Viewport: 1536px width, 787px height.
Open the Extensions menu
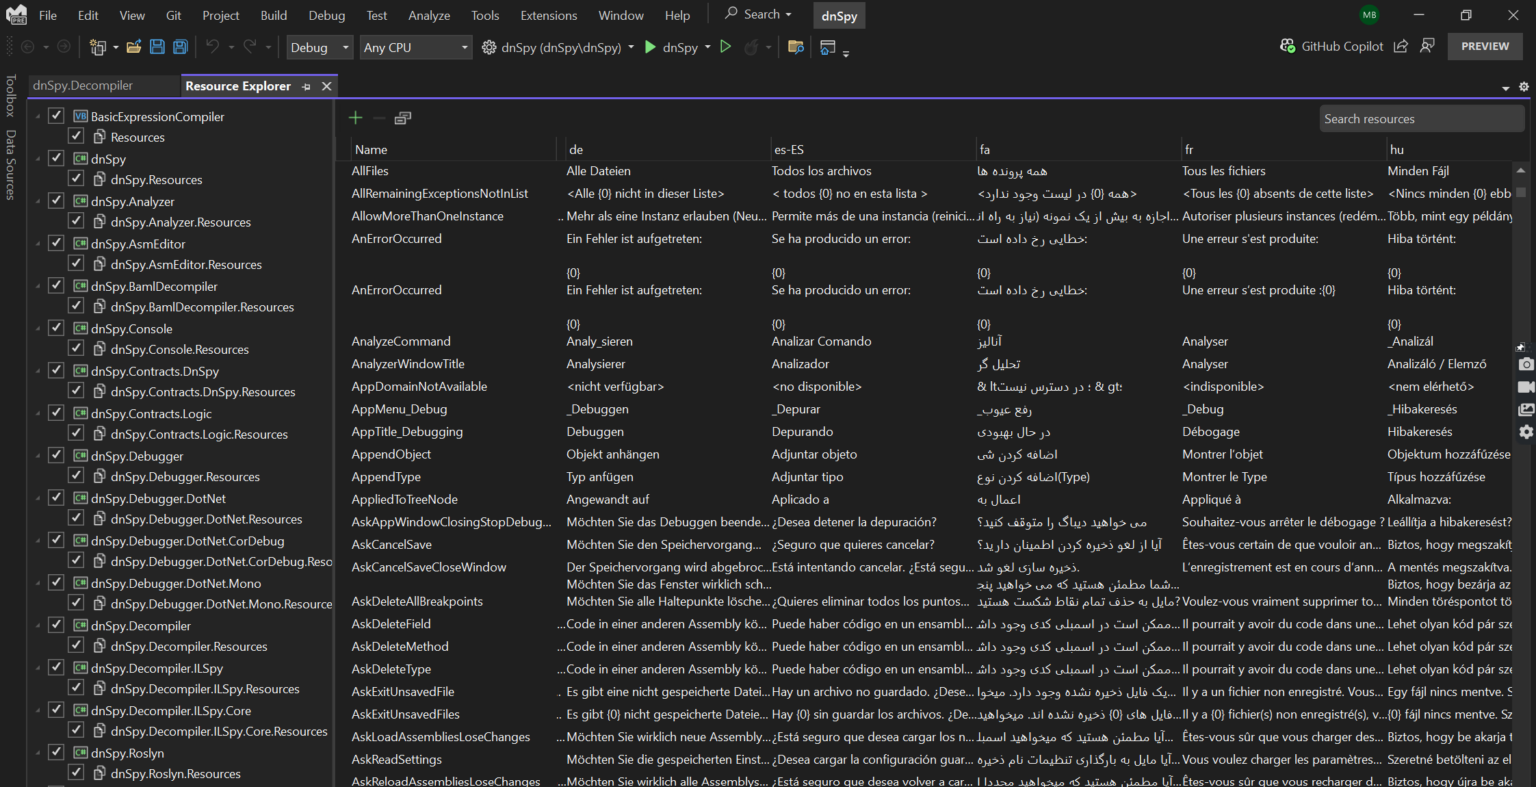[x=548, y=15]
